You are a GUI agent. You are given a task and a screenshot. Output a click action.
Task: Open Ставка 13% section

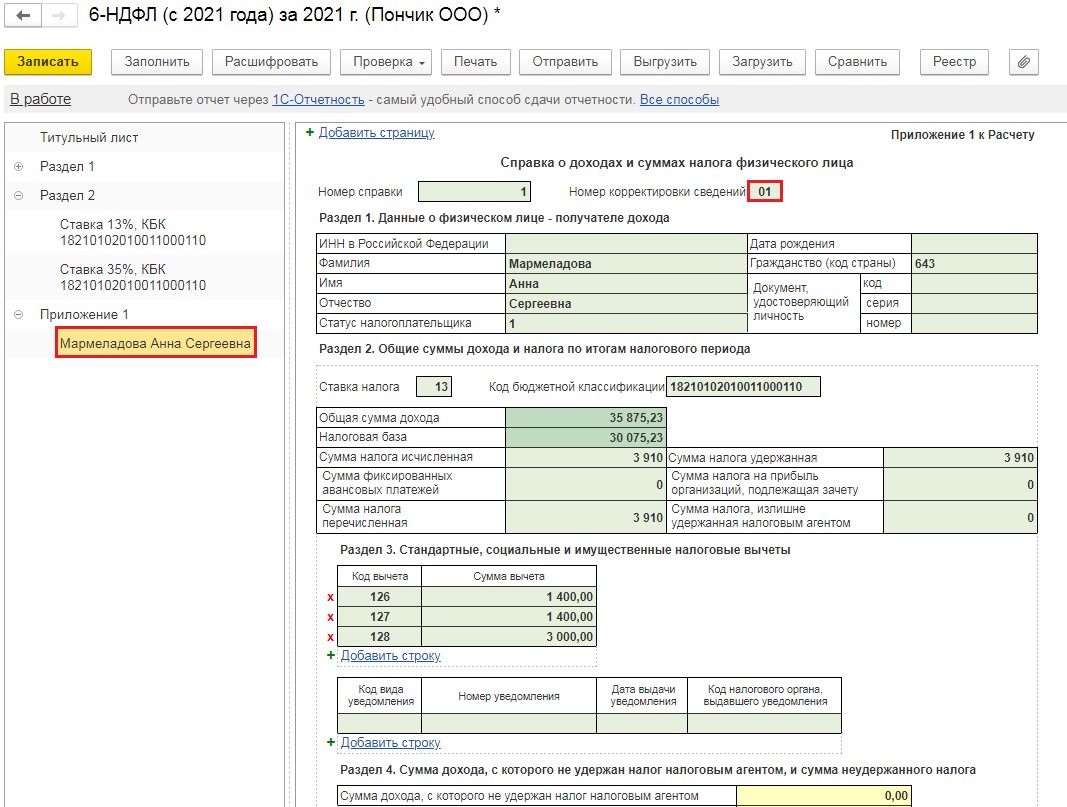(133, 233)
